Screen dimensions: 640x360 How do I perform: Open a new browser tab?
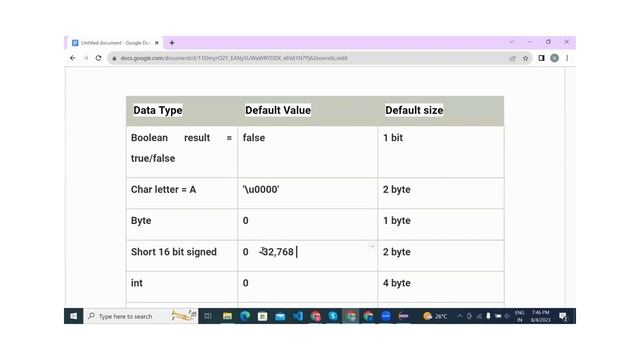(172, 42)
